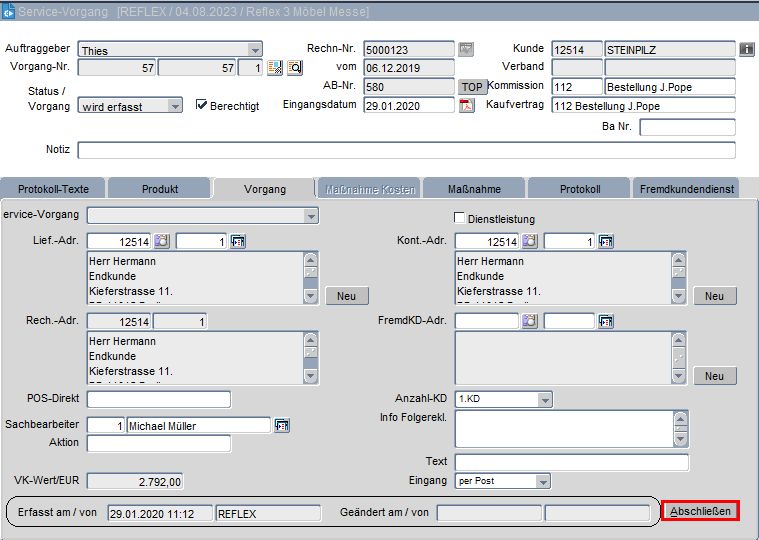Click lookup icon next to Sachbearbeiter Michael Müller
Viewport: 759px width, 540px height.
click(282, 426)
